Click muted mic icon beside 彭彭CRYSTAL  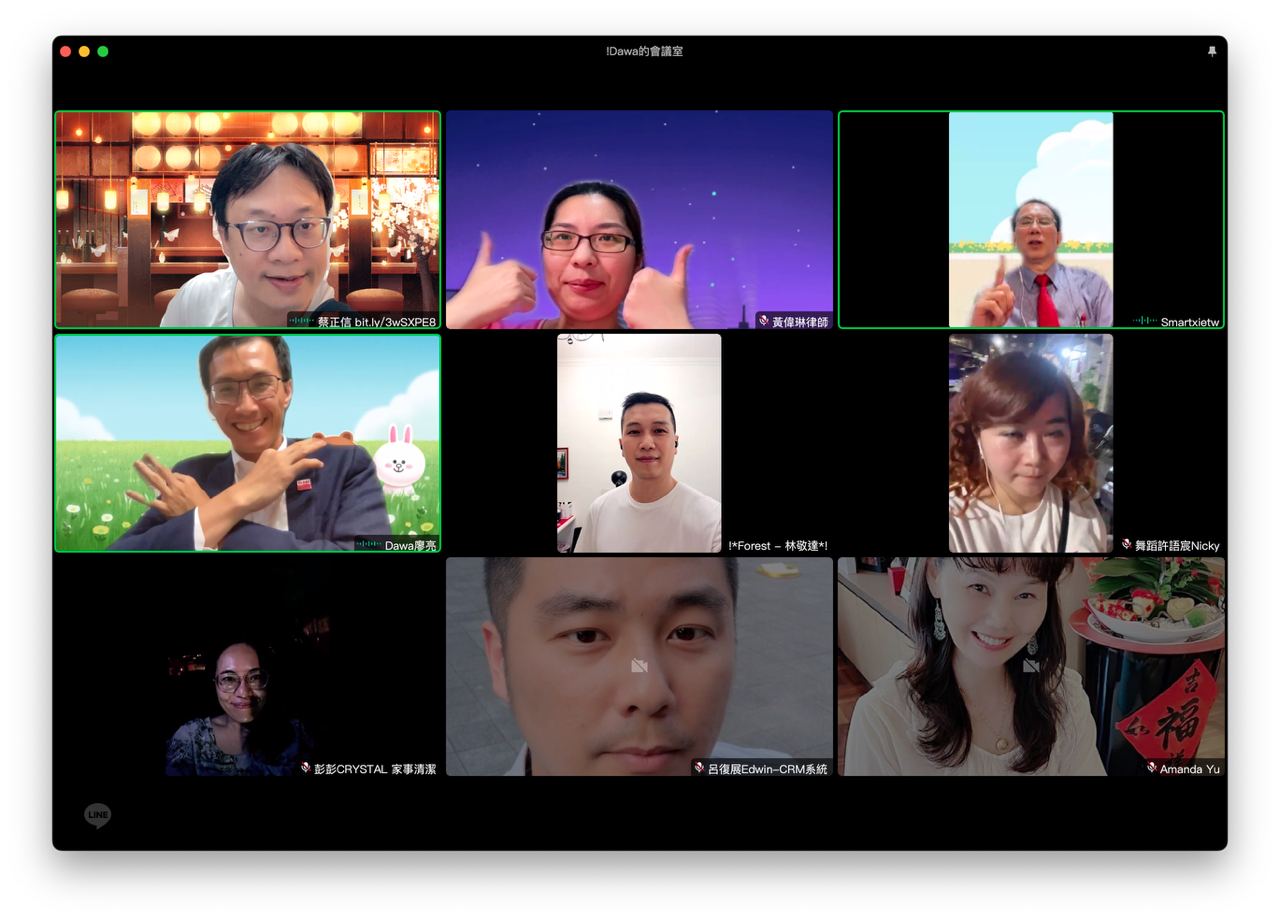coord(306,768)
